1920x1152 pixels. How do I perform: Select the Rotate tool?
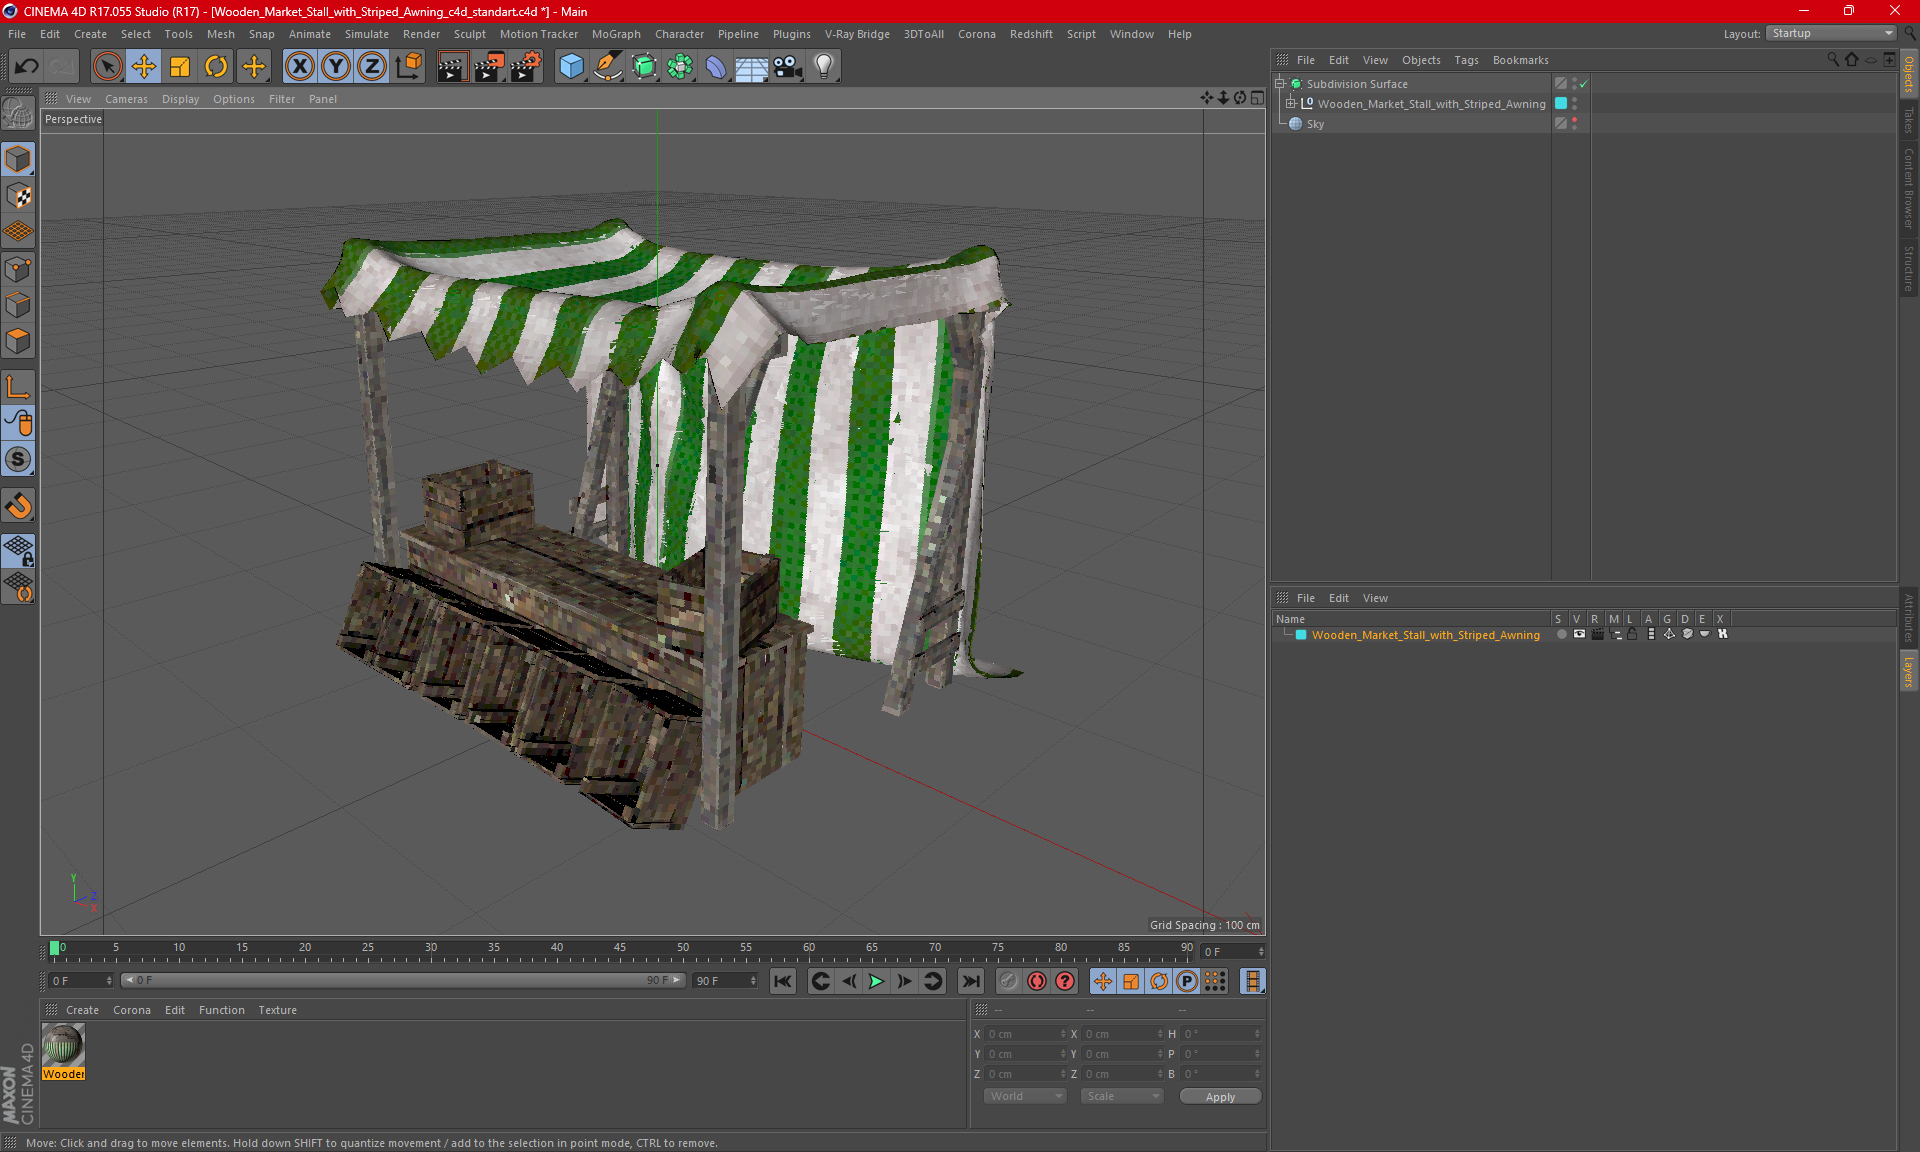tap(216, 67)
